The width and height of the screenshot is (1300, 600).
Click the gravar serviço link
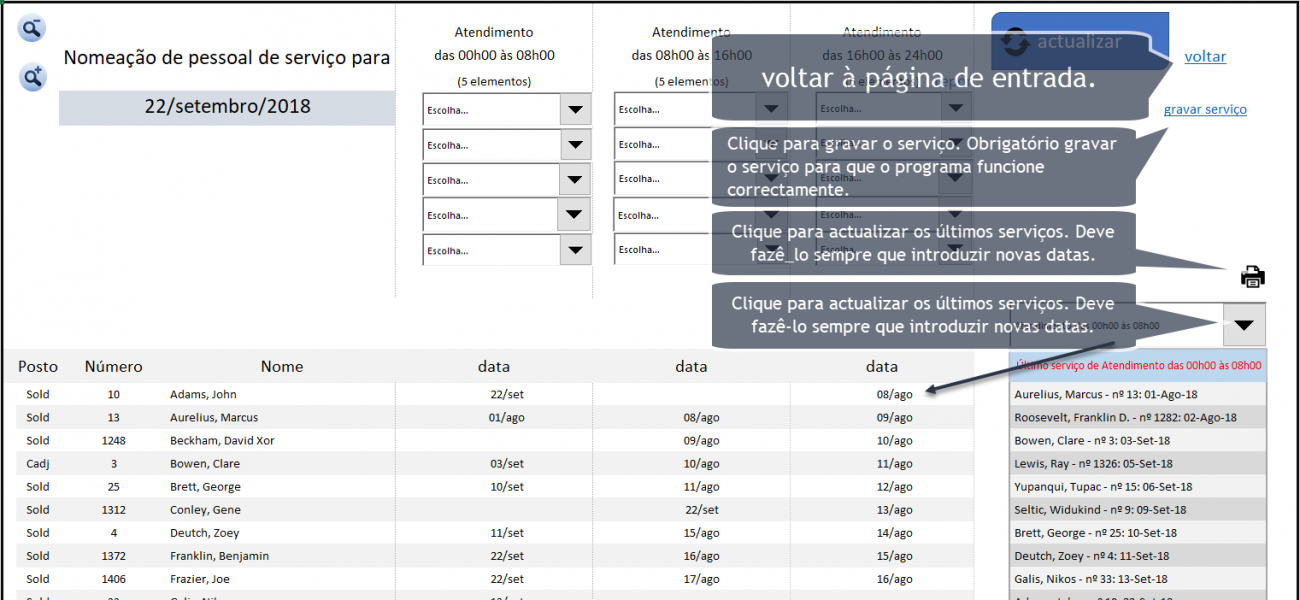pyautogui.click(x=1205, y=110)
